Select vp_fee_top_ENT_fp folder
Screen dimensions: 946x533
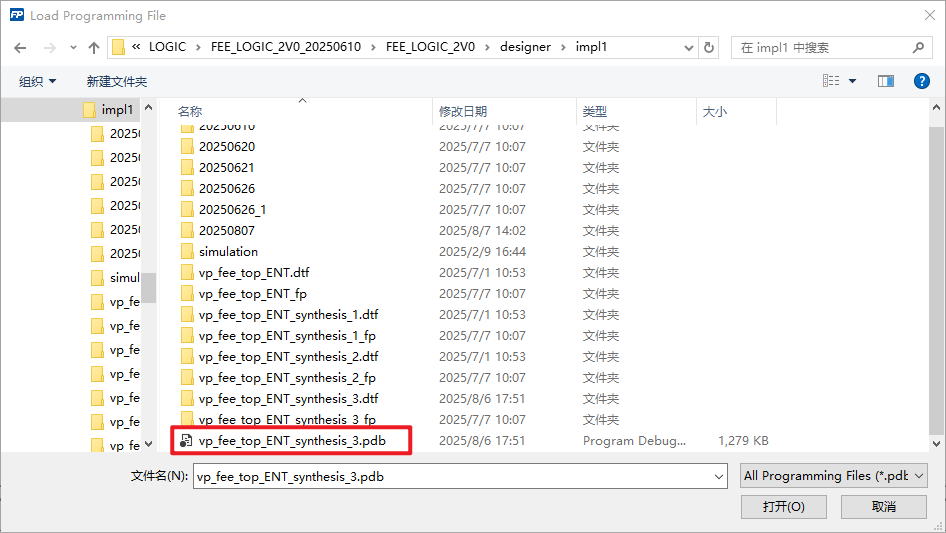253,294
